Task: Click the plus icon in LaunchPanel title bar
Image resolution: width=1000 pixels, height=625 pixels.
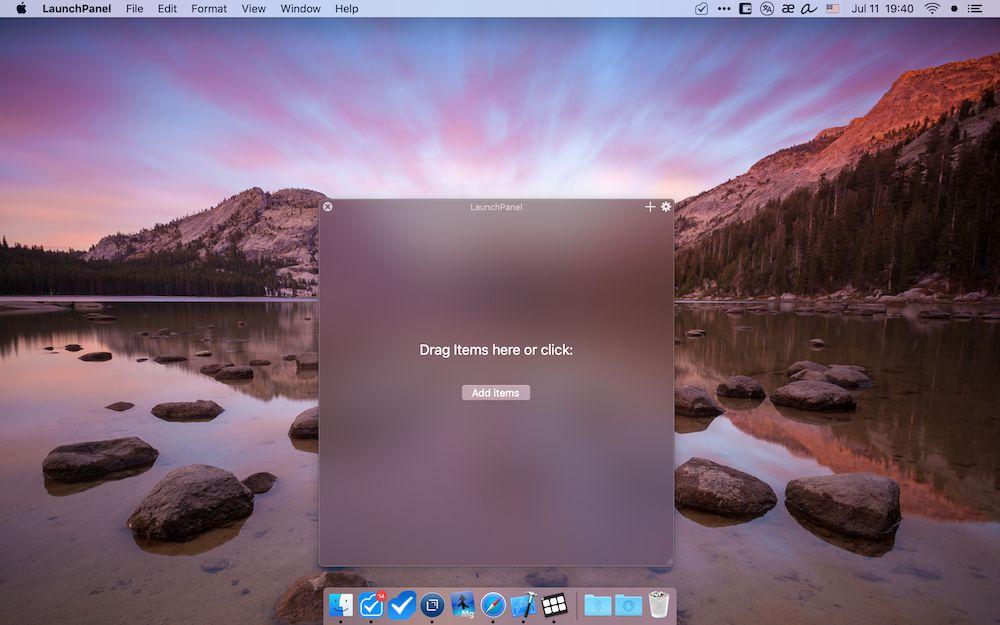Action: (650, 207)
